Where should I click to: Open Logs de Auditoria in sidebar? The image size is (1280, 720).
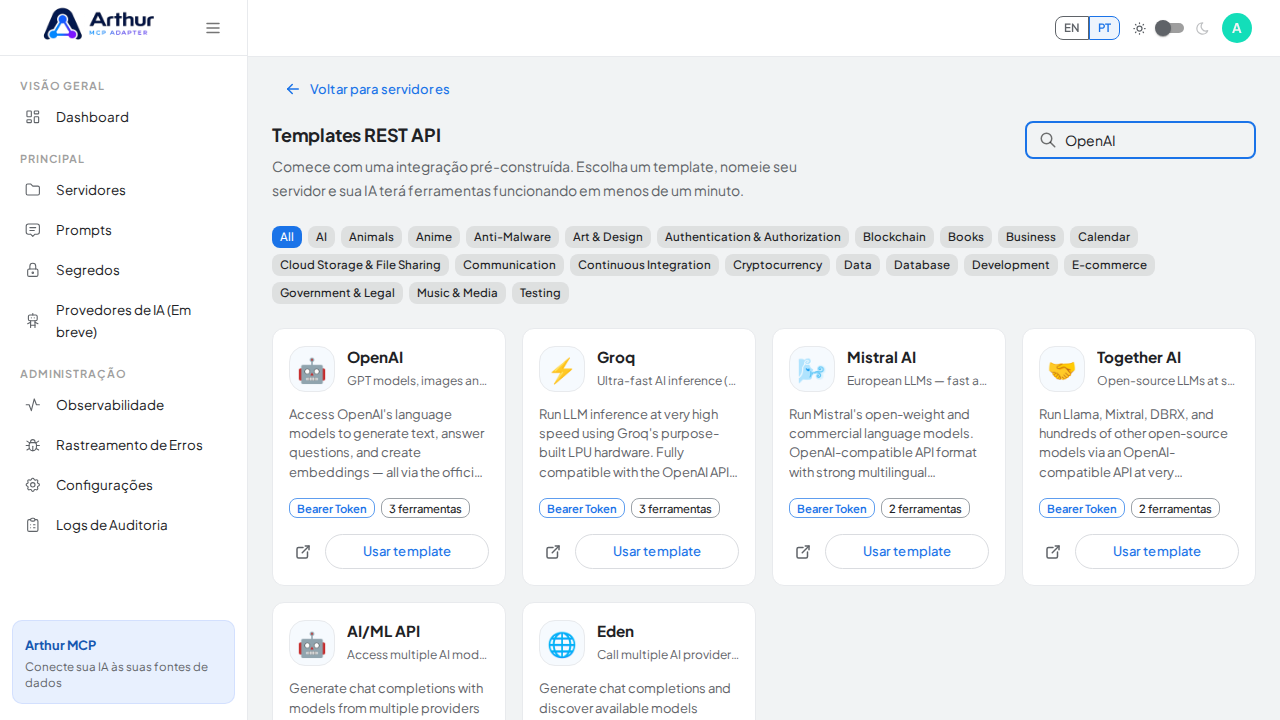123,525
